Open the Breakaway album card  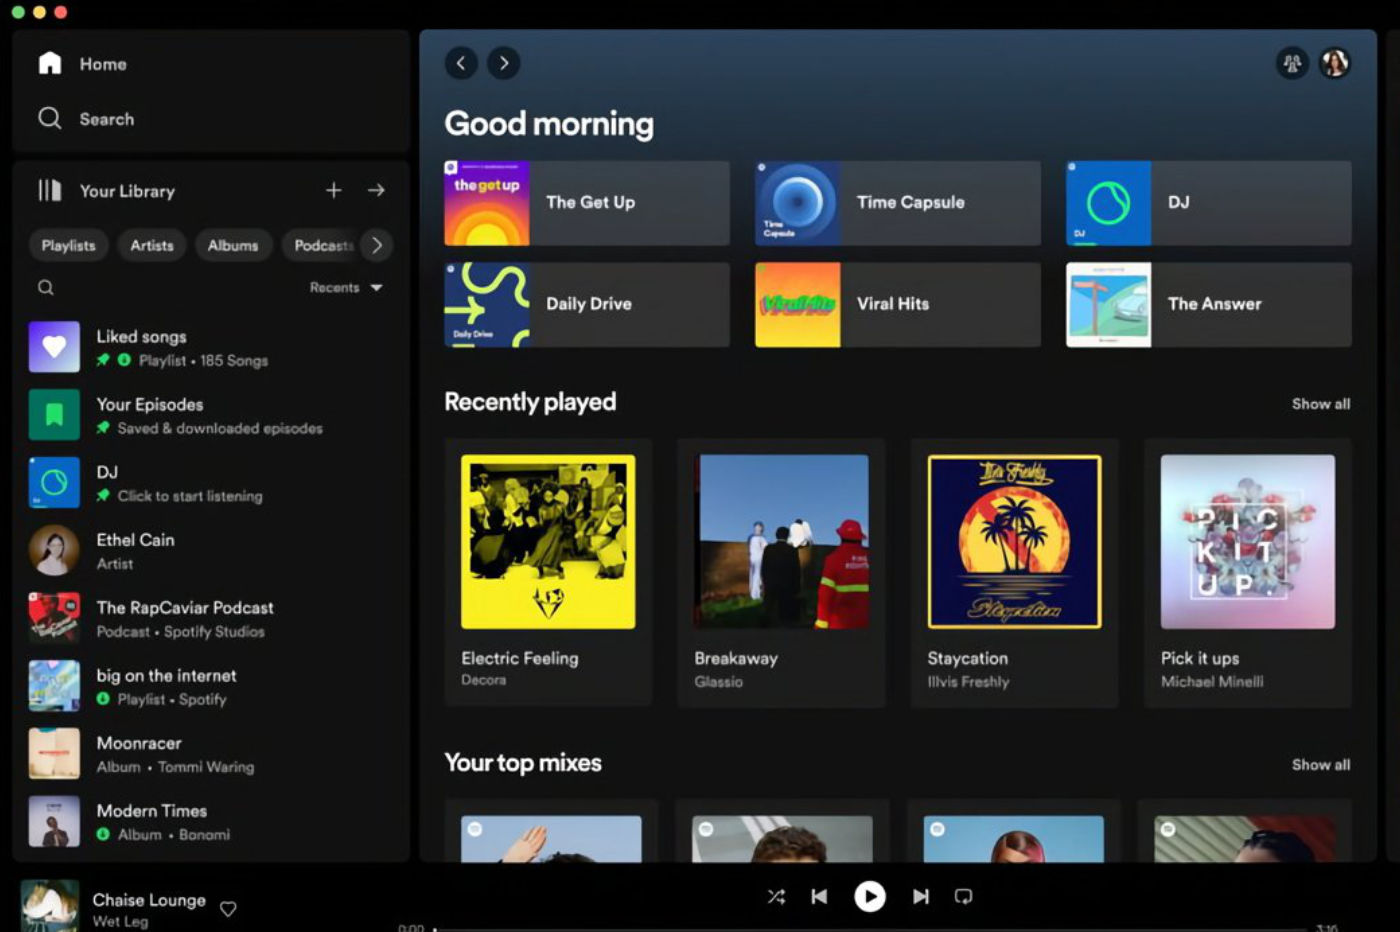[x=781, y=573]
